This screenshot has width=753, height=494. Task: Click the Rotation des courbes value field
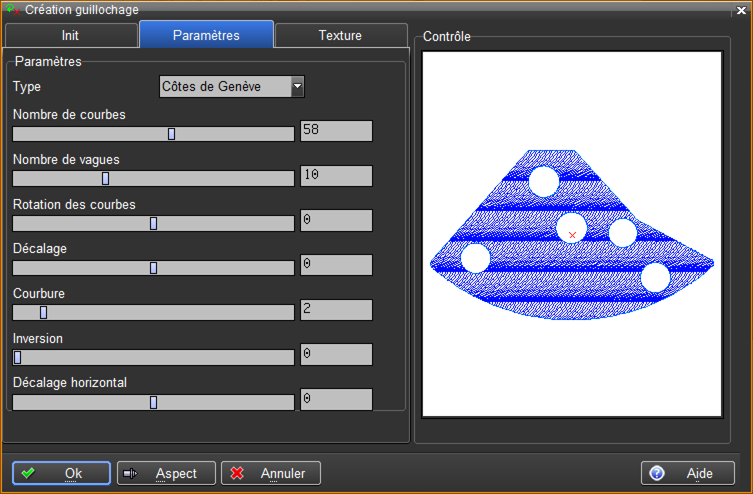point(336,220)
